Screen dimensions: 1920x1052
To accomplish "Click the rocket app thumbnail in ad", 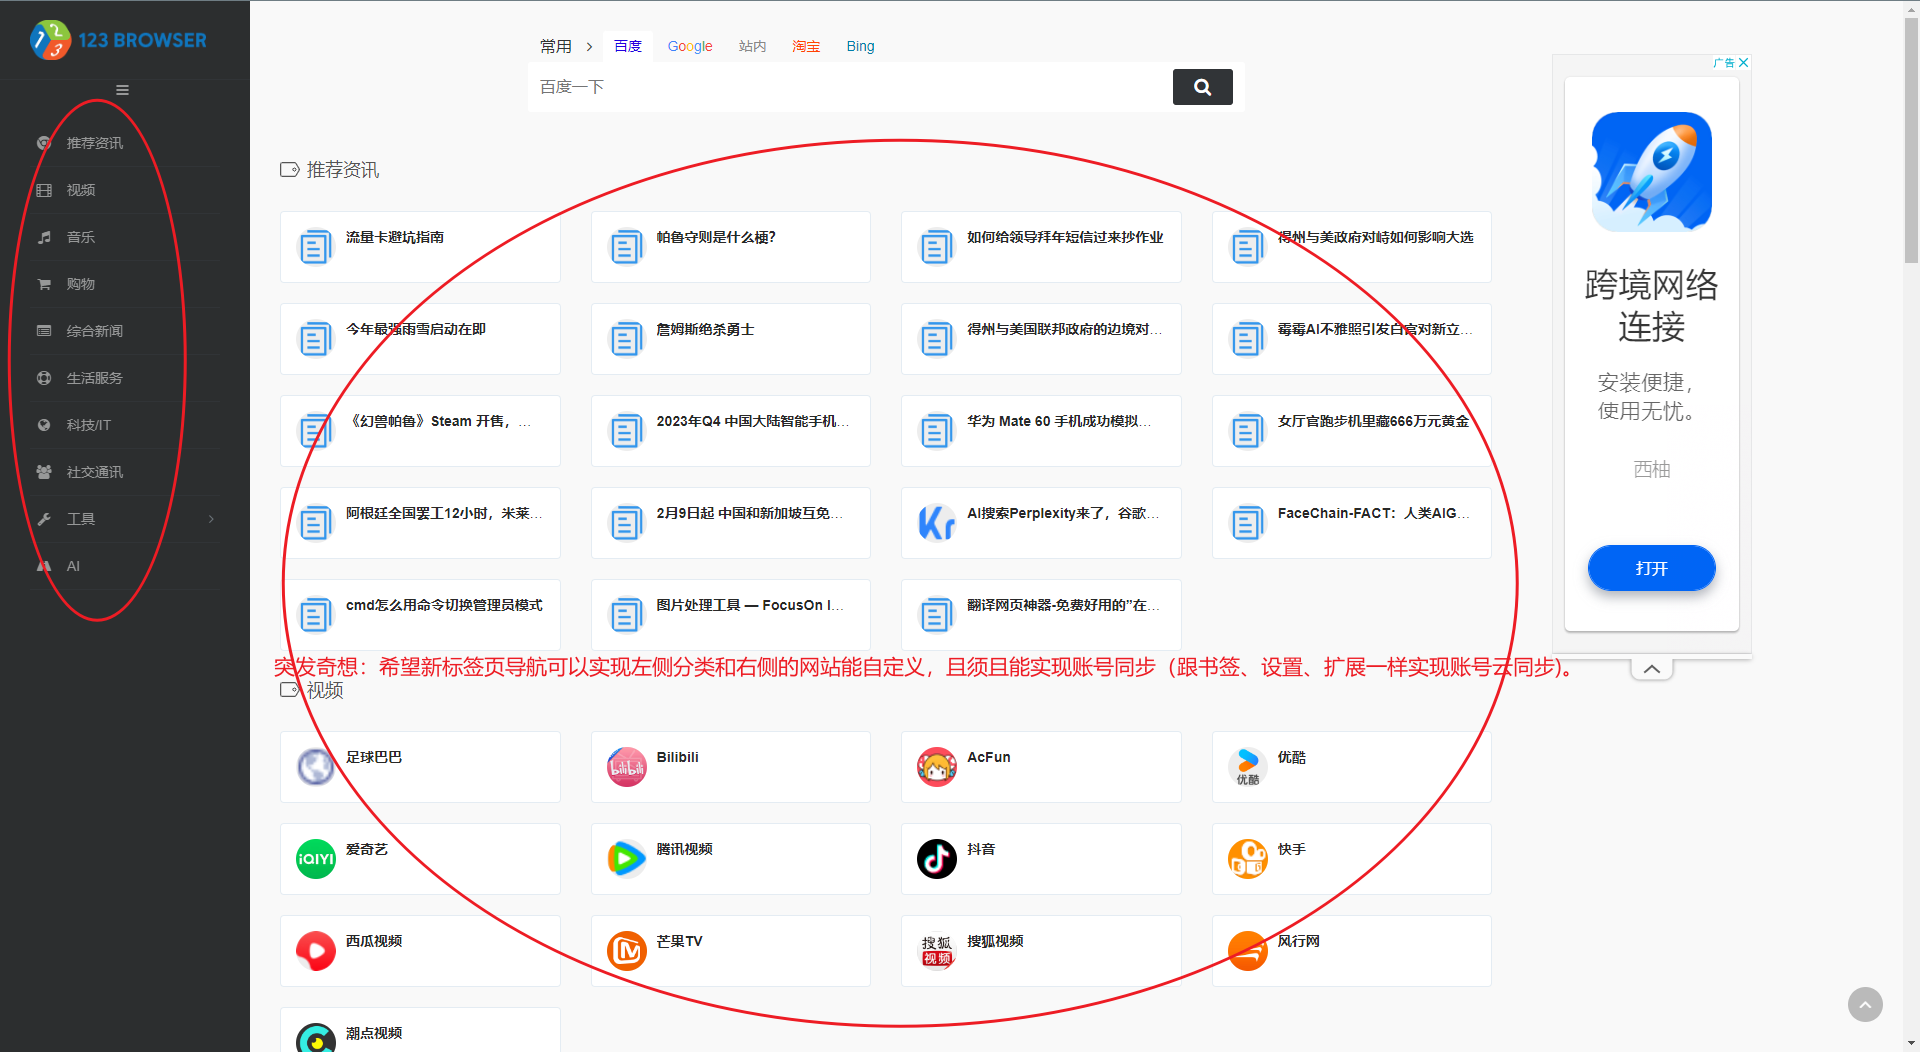I will (1651, 172).
